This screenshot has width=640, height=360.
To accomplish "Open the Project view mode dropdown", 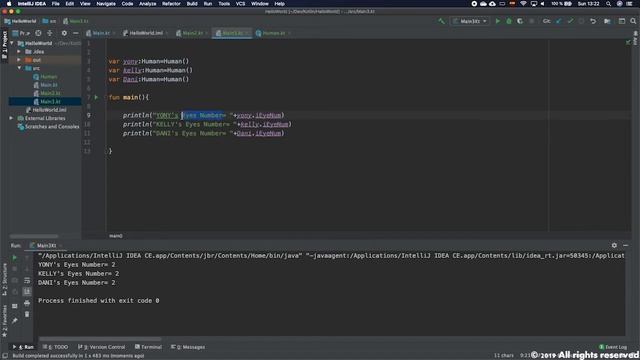I will click(21, 33).
